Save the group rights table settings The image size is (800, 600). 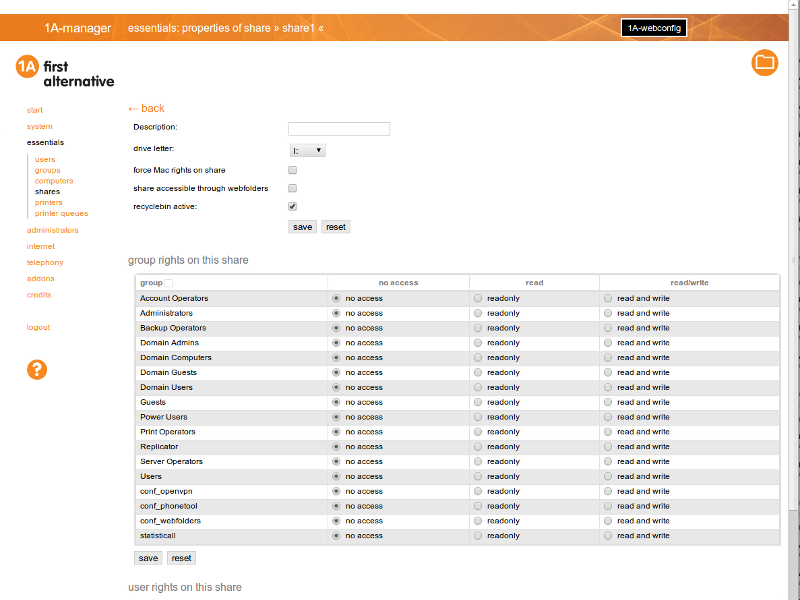coord(147,558)
